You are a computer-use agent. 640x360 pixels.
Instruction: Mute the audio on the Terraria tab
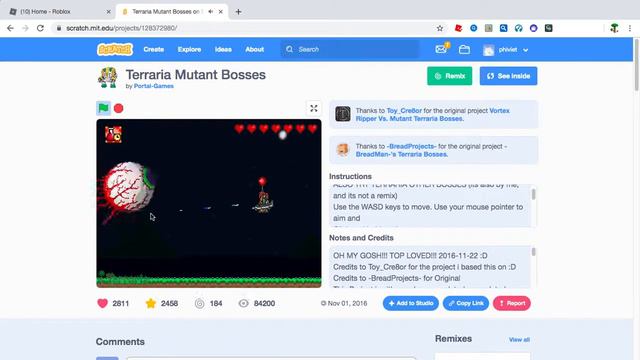coord(210,11)
